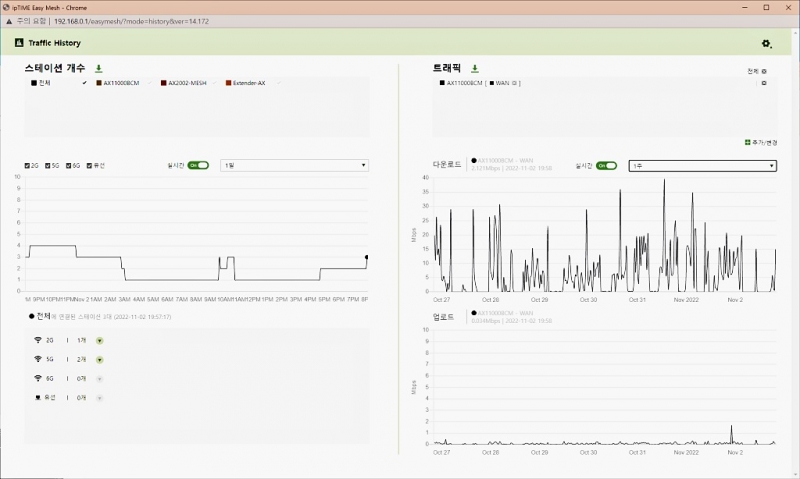This screenshot has height=479, width=800.
Task: Download the 스테이션 개수 station count data
Action: (98, 69)
